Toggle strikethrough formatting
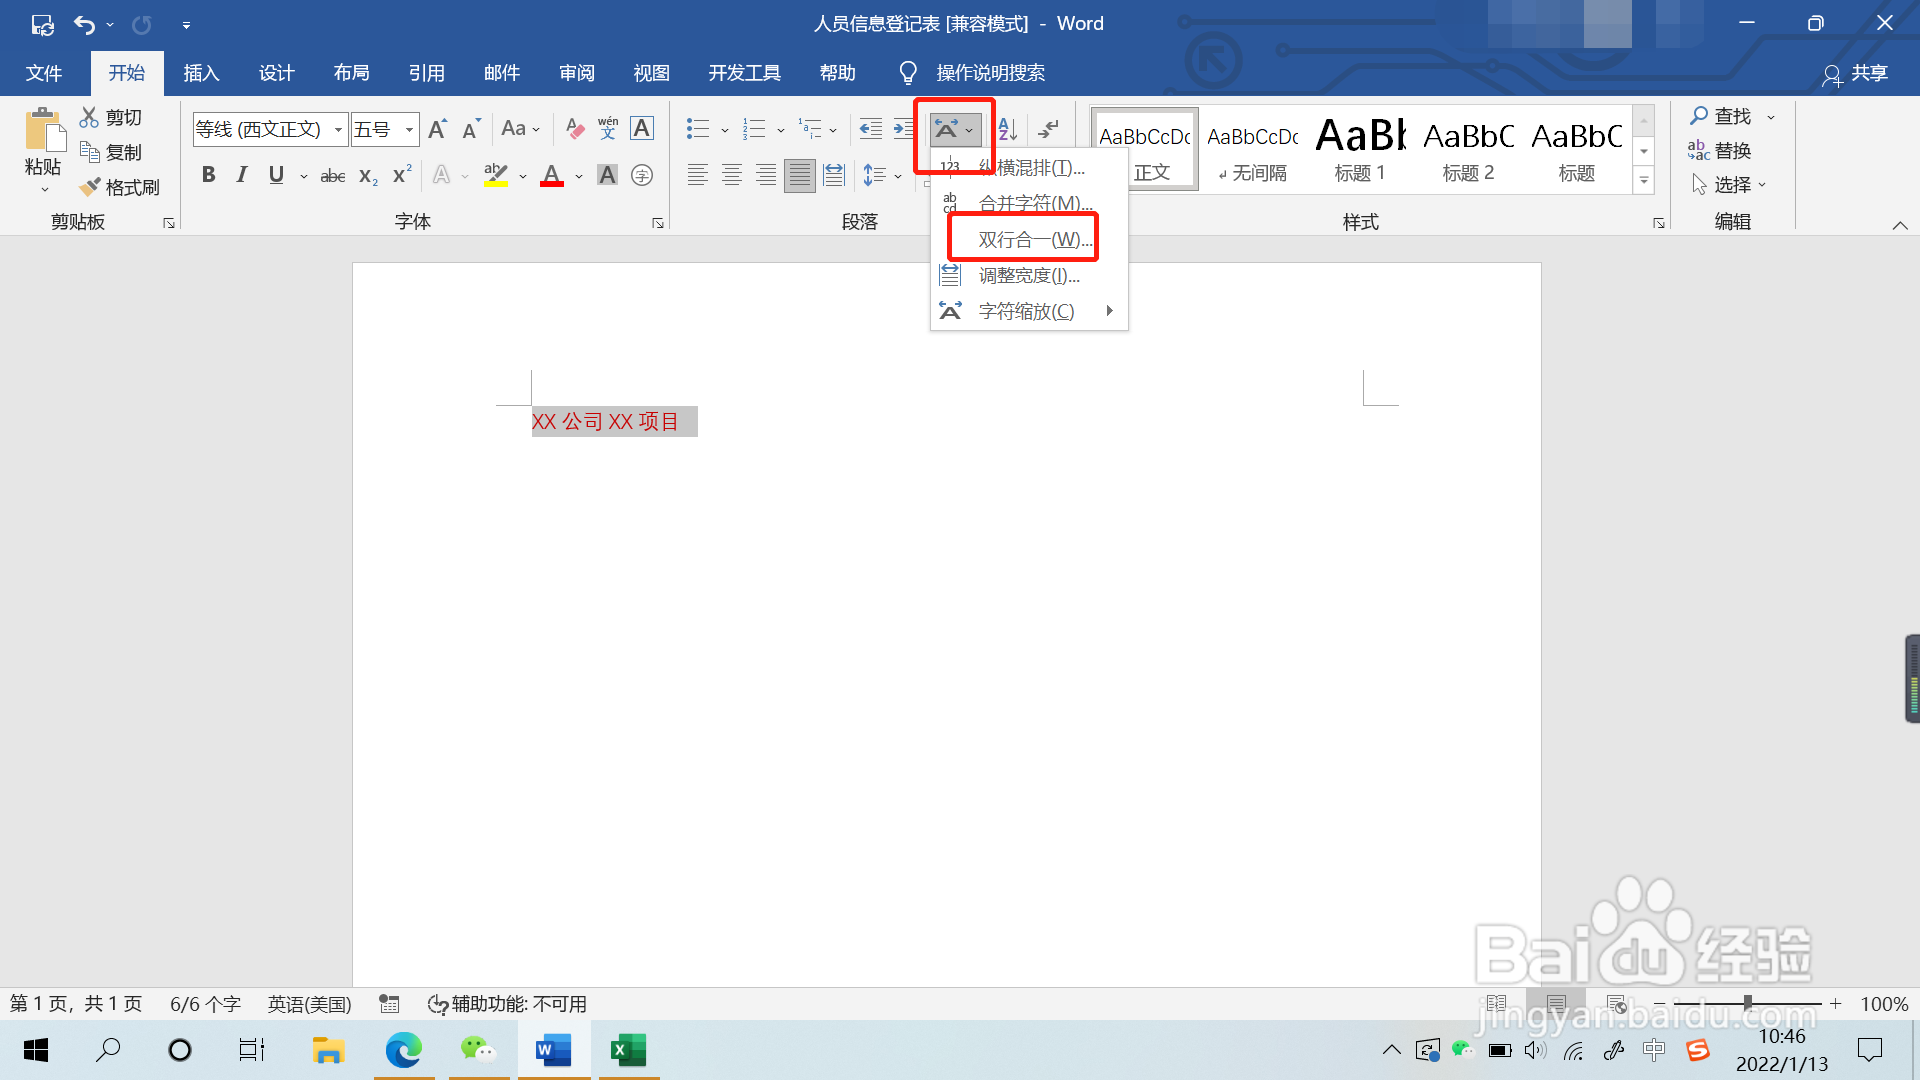The height and width of the screenshot is (1080, 1920). (x=332, y=176)
